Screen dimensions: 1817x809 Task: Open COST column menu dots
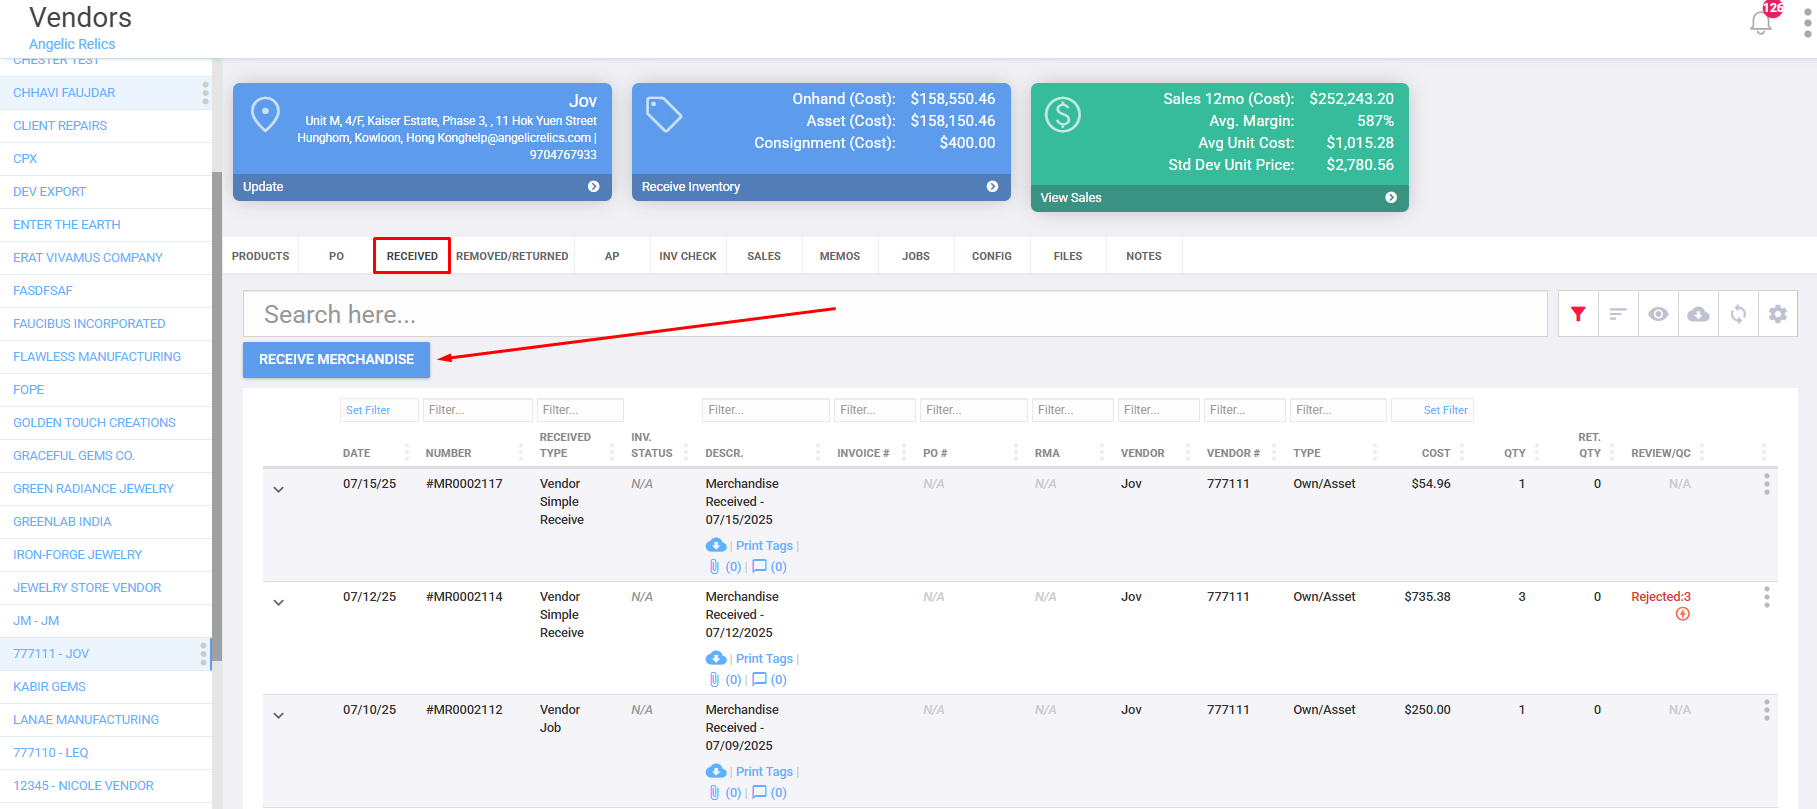pyautogui.click(x=1462, y=452)
